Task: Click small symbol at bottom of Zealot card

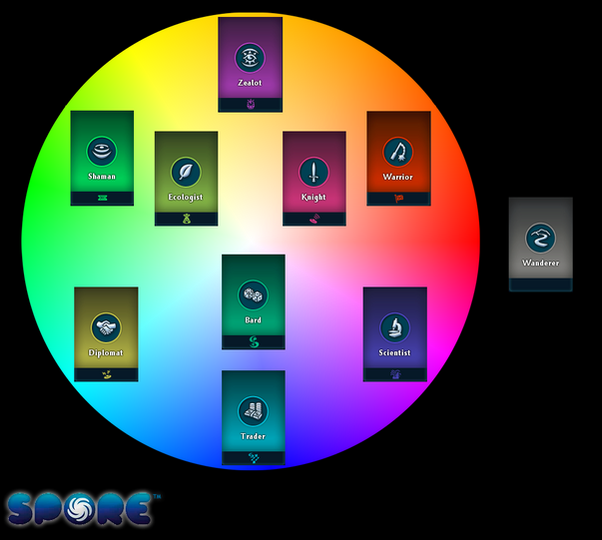Action: click(250, 104)
